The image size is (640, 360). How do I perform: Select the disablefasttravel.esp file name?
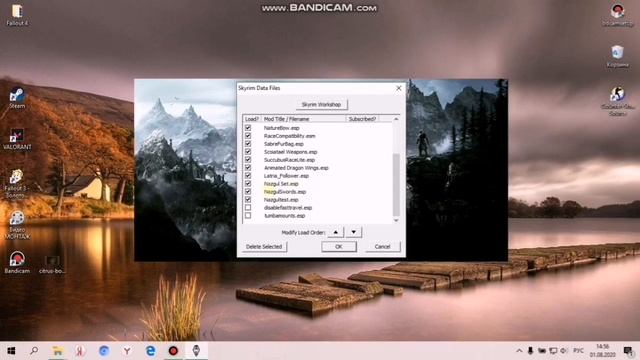288,208
